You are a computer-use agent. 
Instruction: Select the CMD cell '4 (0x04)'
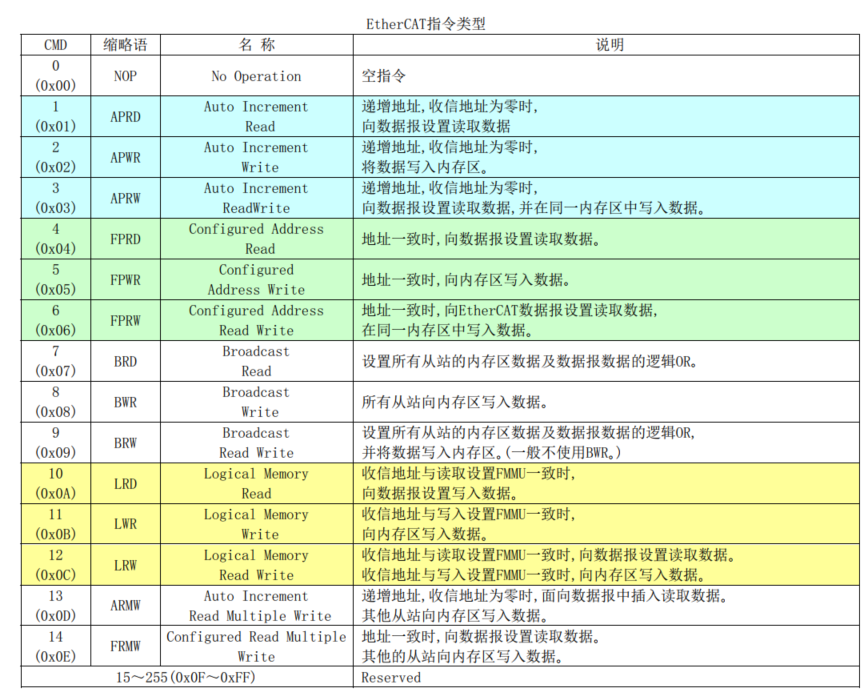click(55, 239)
